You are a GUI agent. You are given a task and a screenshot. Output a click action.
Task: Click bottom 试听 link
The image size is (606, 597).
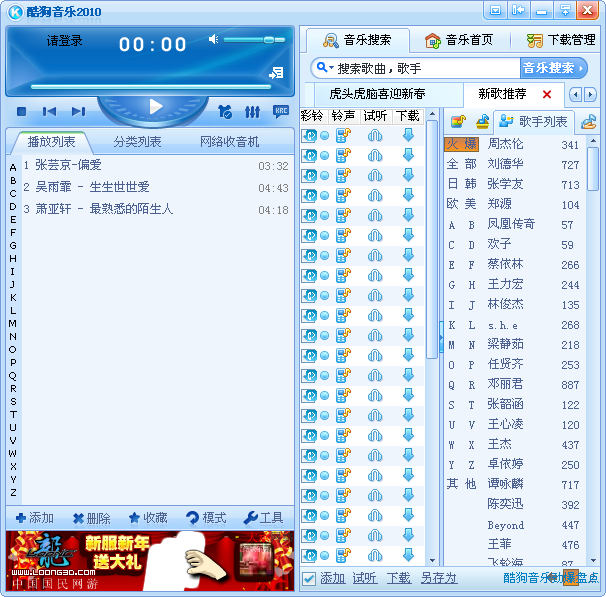pyautogui.click(x=364, y=578)
